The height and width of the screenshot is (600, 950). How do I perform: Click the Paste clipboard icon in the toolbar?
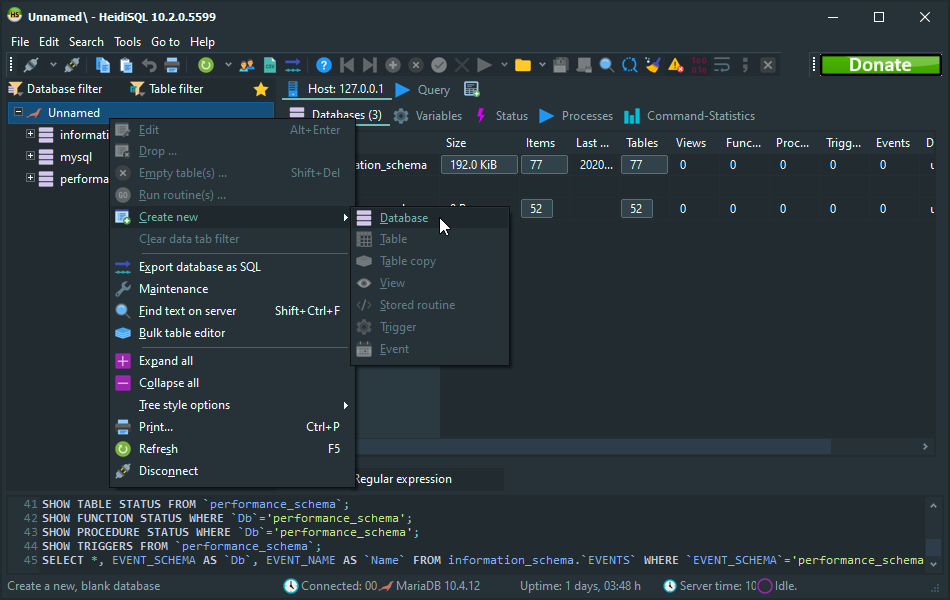tap(126, 65)
